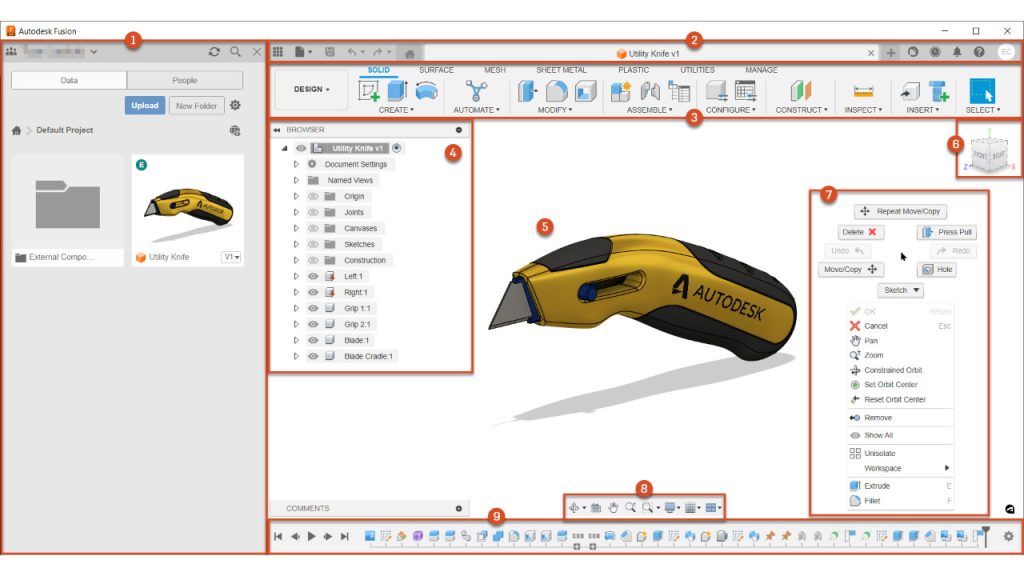Click Play on the timeline playback controls
The width and height of the screenshot is (1024, 576).
tap(311, 535)
